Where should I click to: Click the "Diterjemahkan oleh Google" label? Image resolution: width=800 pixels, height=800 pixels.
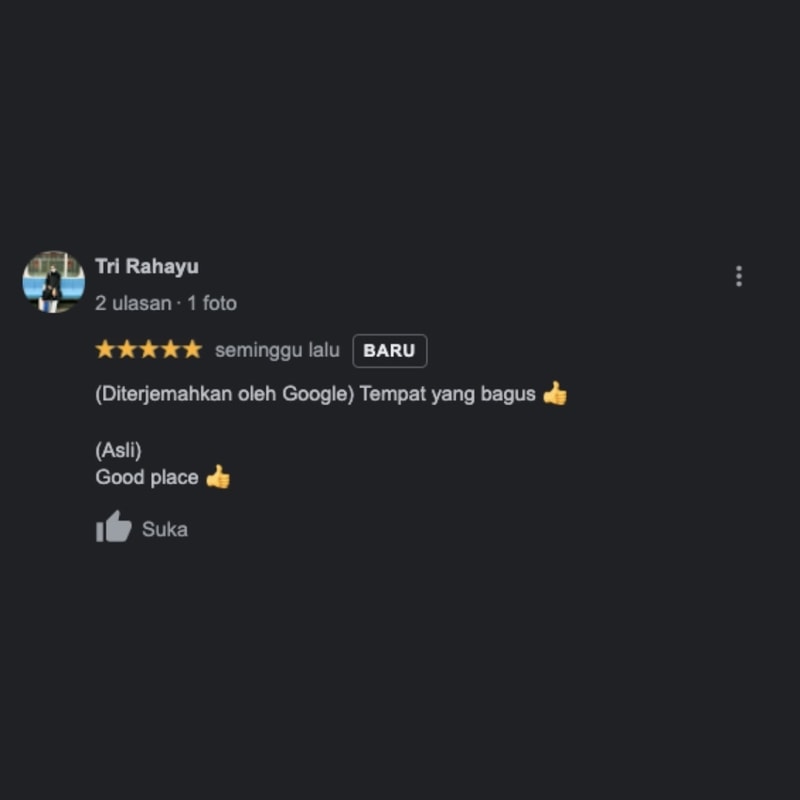[x=224, y=394]
